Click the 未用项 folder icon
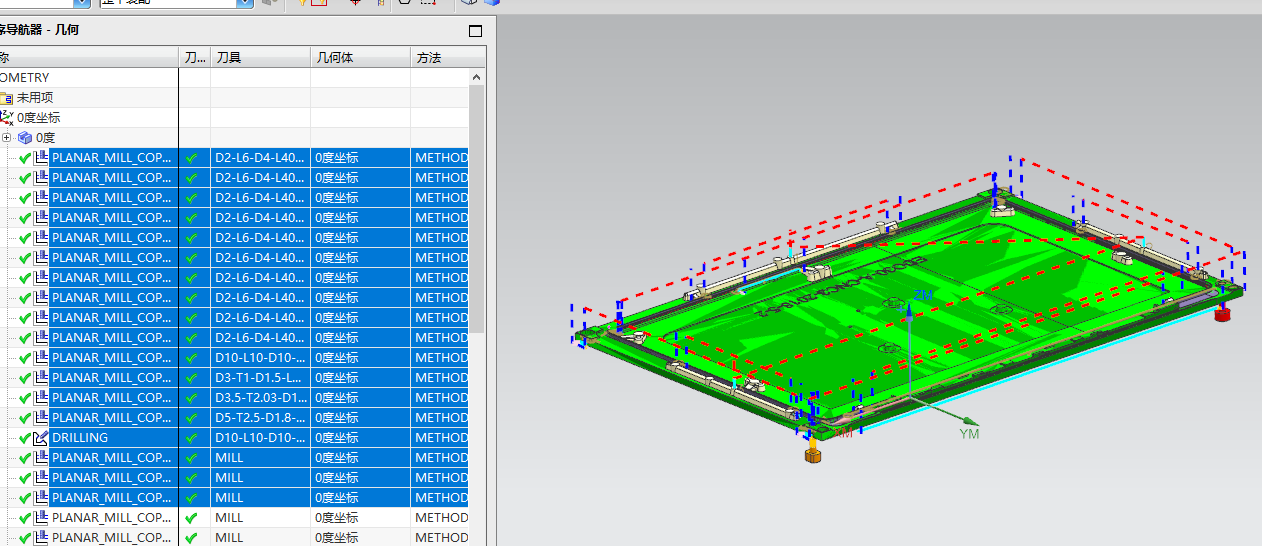 (x=6, y=98)
